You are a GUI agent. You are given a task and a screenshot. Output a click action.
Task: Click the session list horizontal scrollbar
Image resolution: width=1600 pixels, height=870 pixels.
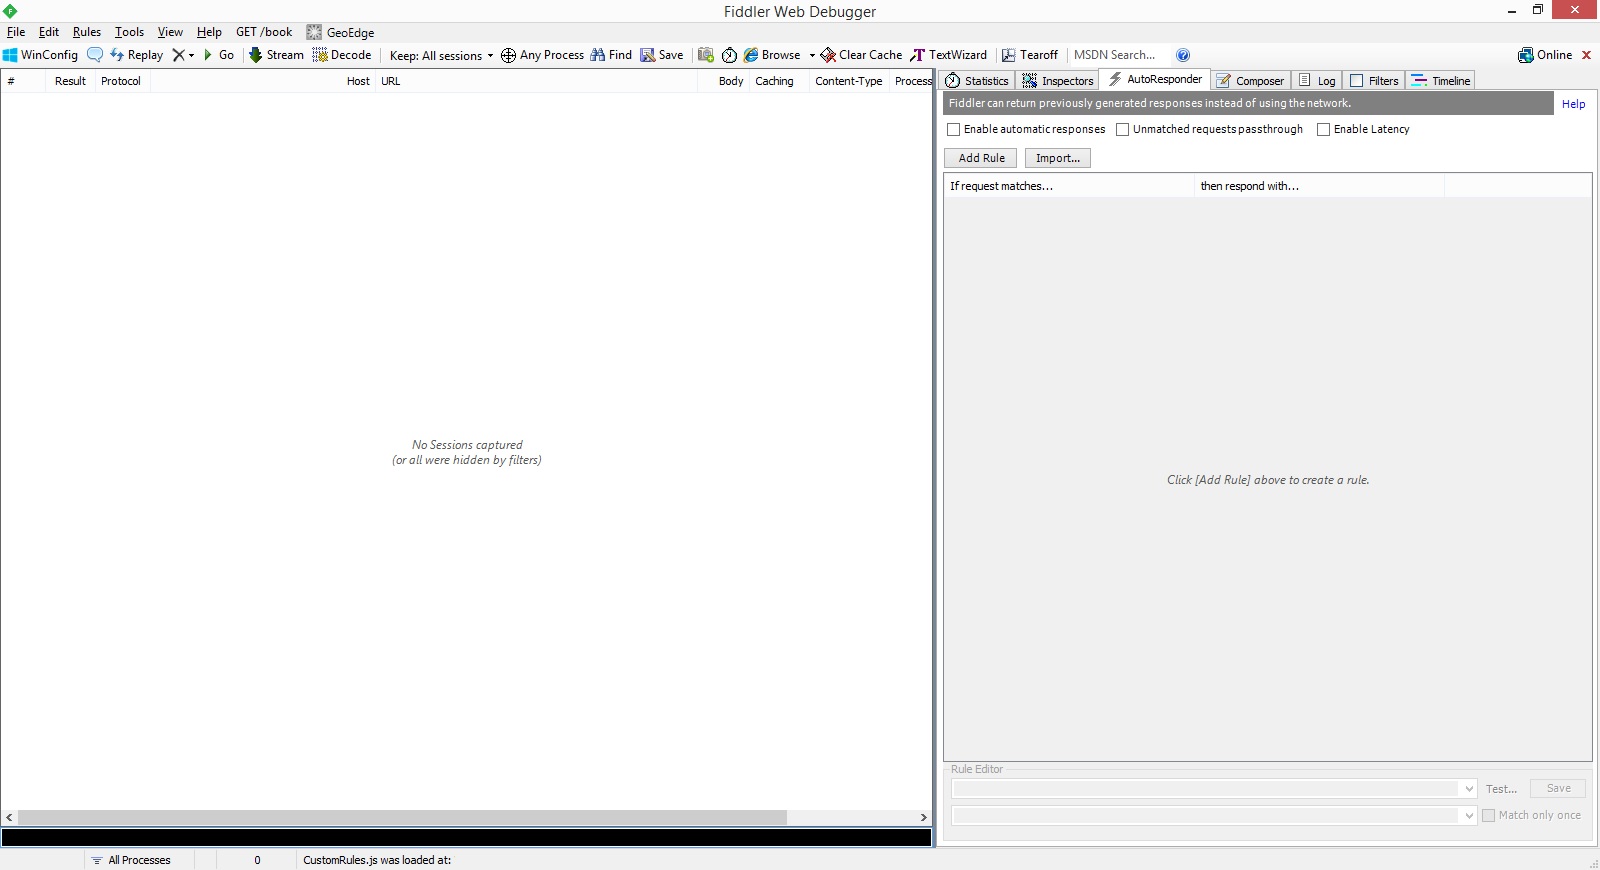pos(402,817)
